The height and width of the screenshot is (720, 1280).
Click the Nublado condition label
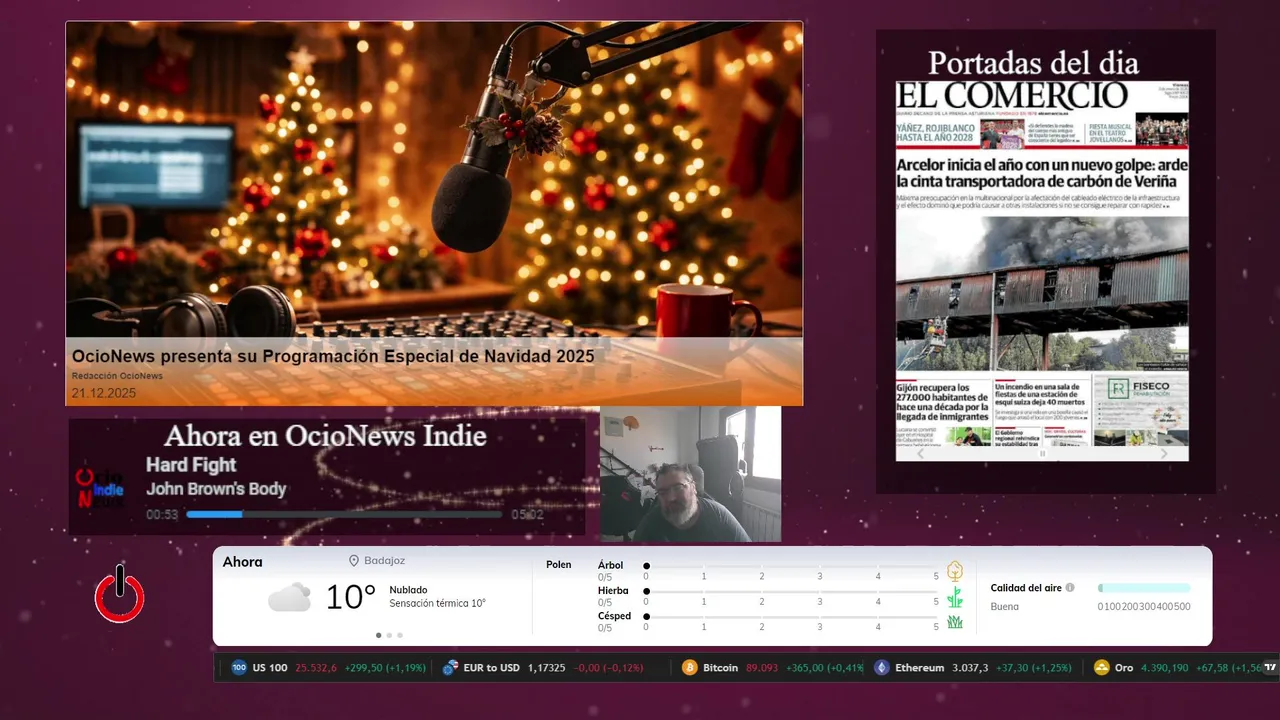408,590
